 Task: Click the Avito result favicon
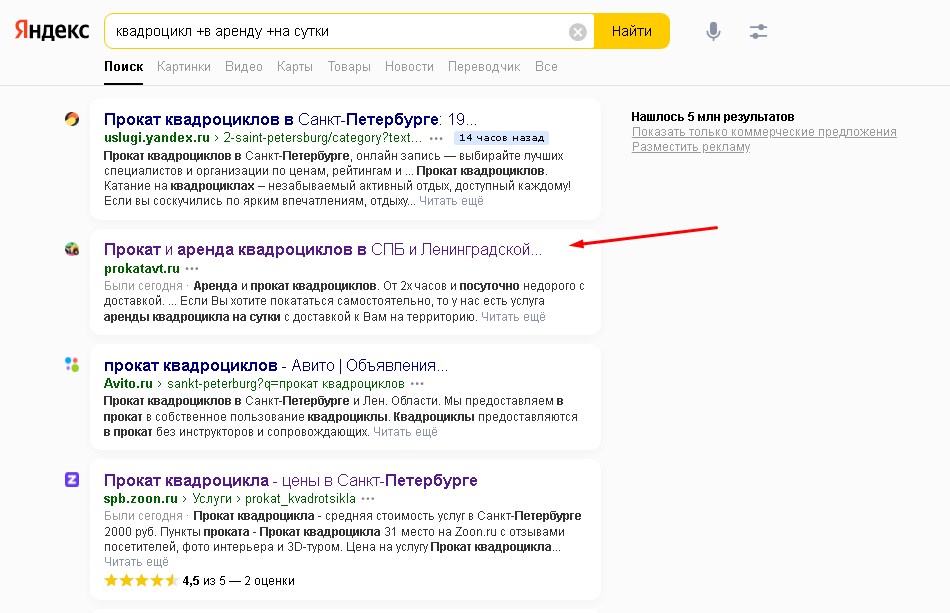71,364
